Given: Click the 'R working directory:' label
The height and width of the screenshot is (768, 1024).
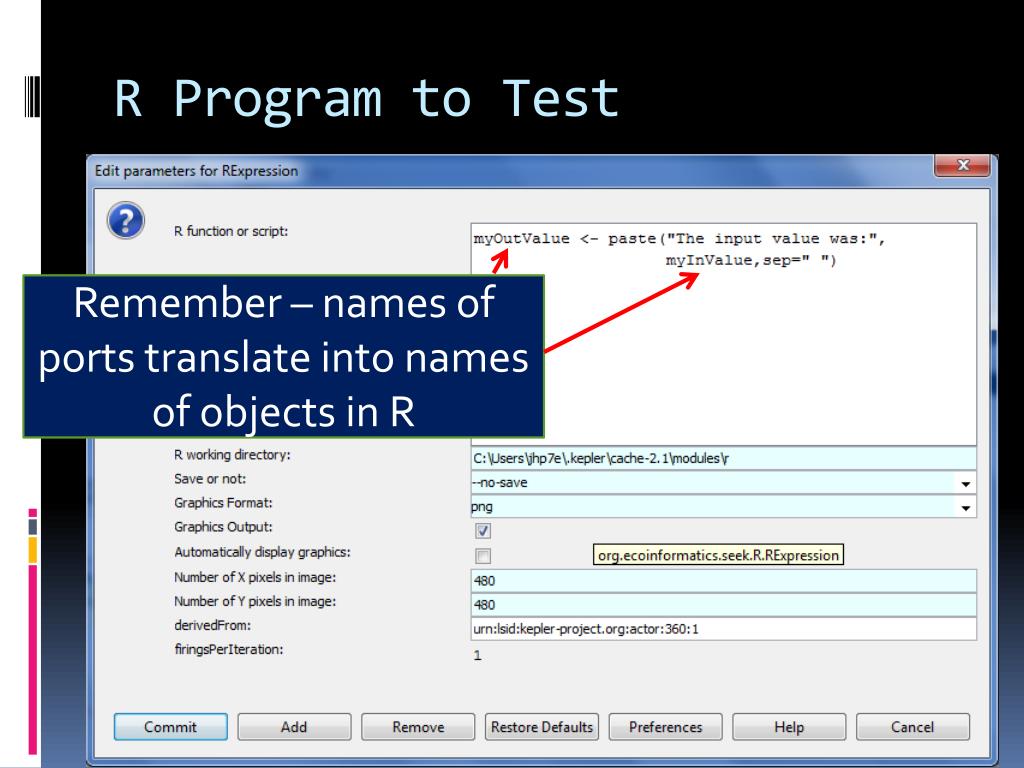Looking at the screenshot, I should point(232,455).
